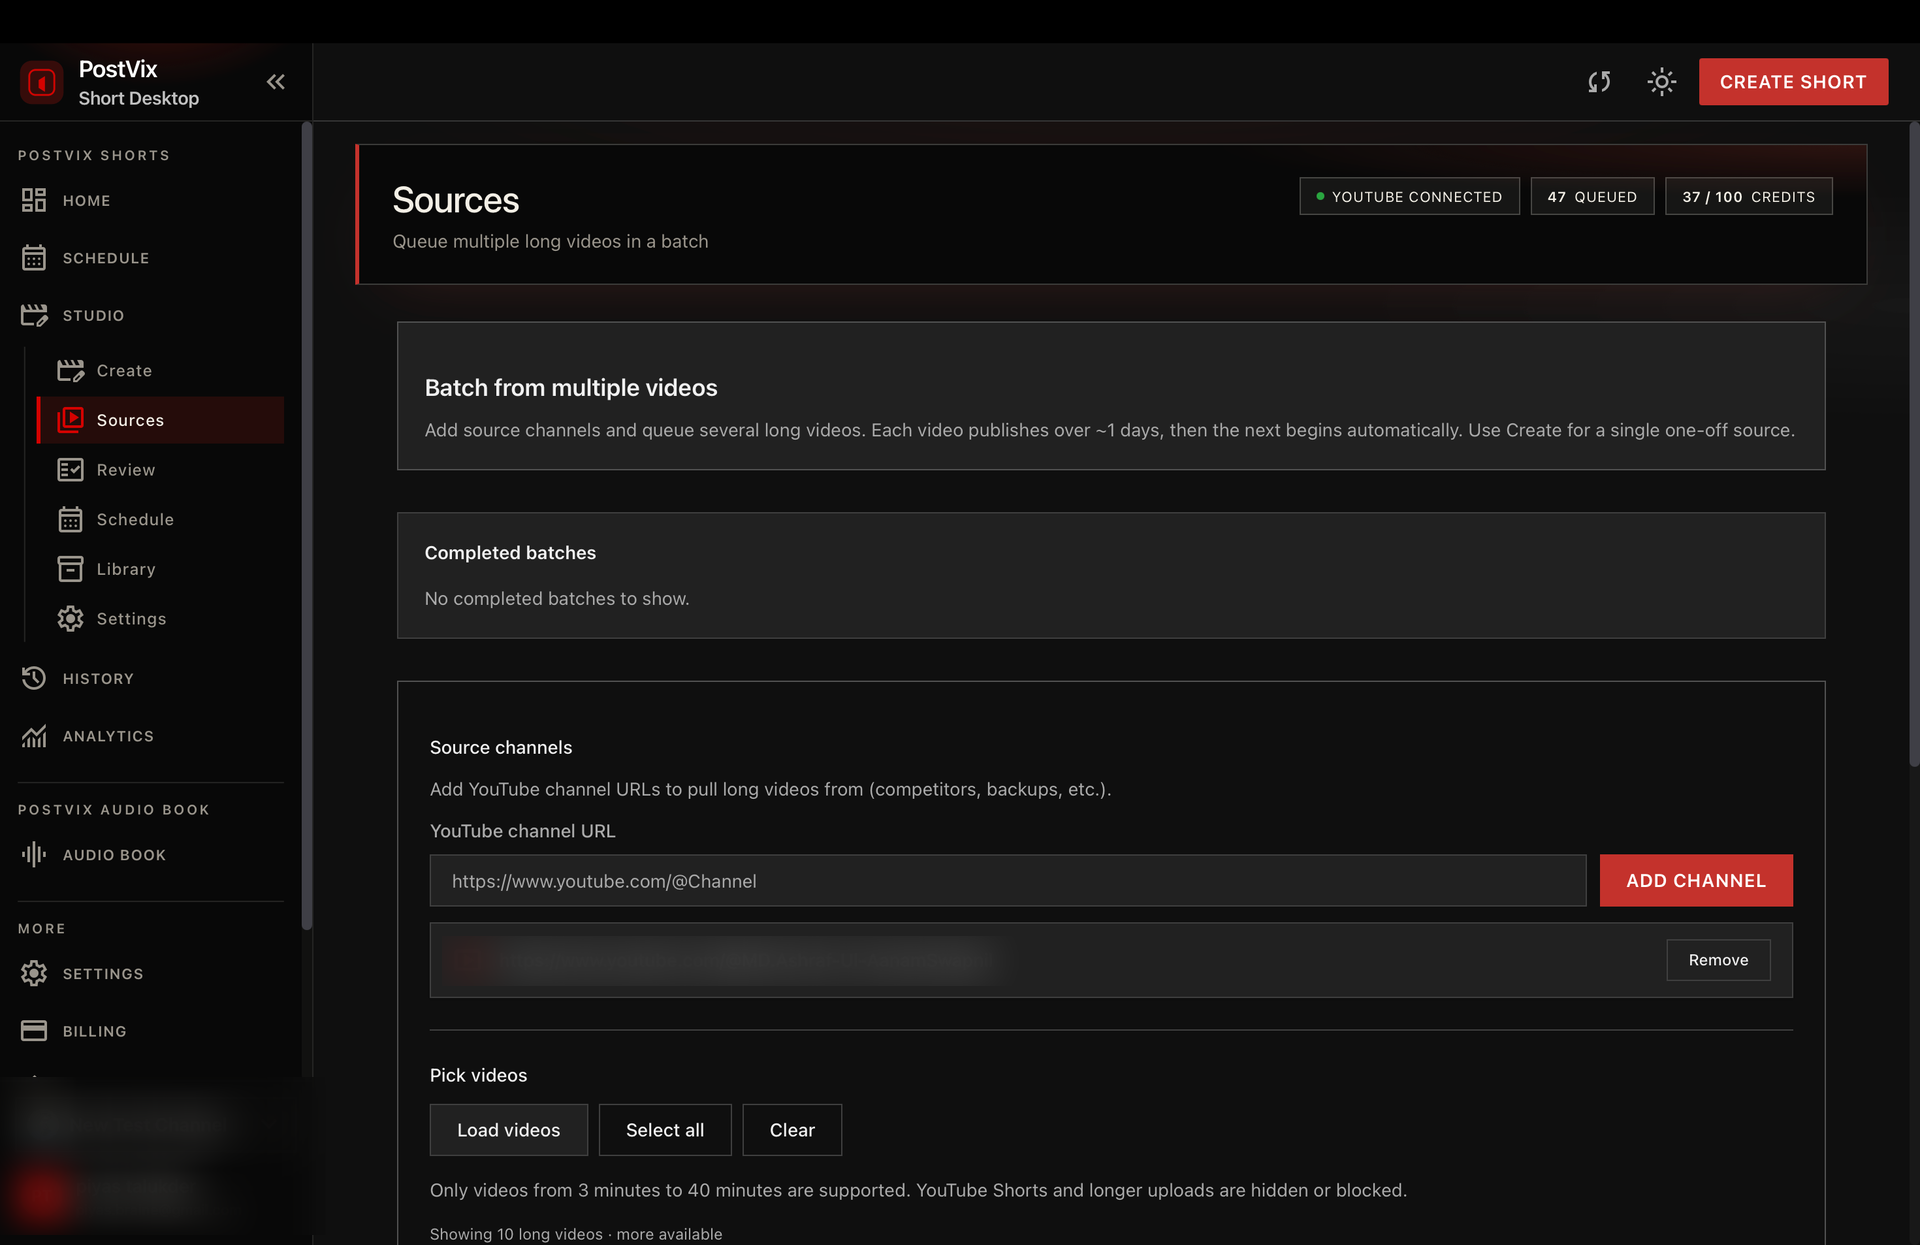Click the main page vertical scrollbar
The width and height of the screenshot is (1920, 1245).
(1914, 444)
